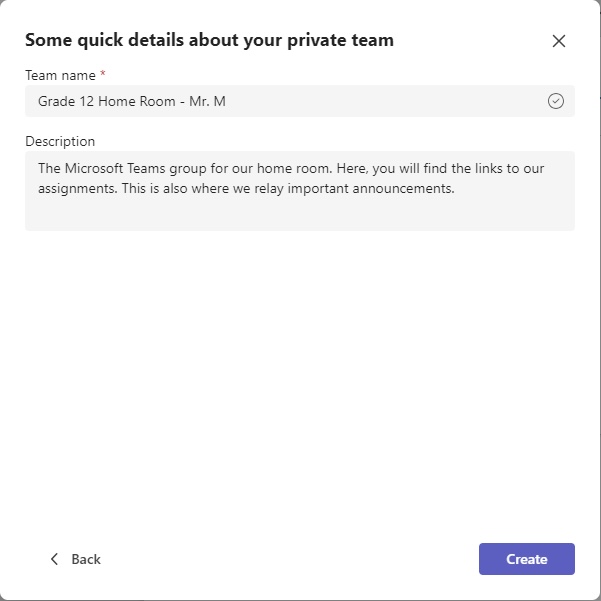Click the red required asterisk
This screenshot has width=601, height=601.
click(x=103, y=73)
